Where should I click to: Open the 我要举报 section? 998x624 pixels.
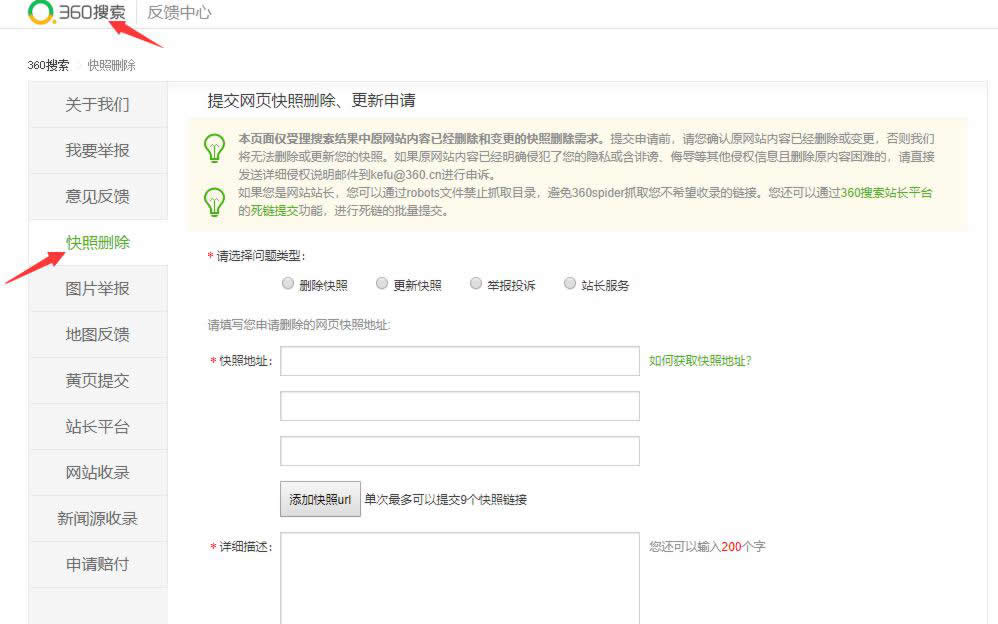click(97, 150)
